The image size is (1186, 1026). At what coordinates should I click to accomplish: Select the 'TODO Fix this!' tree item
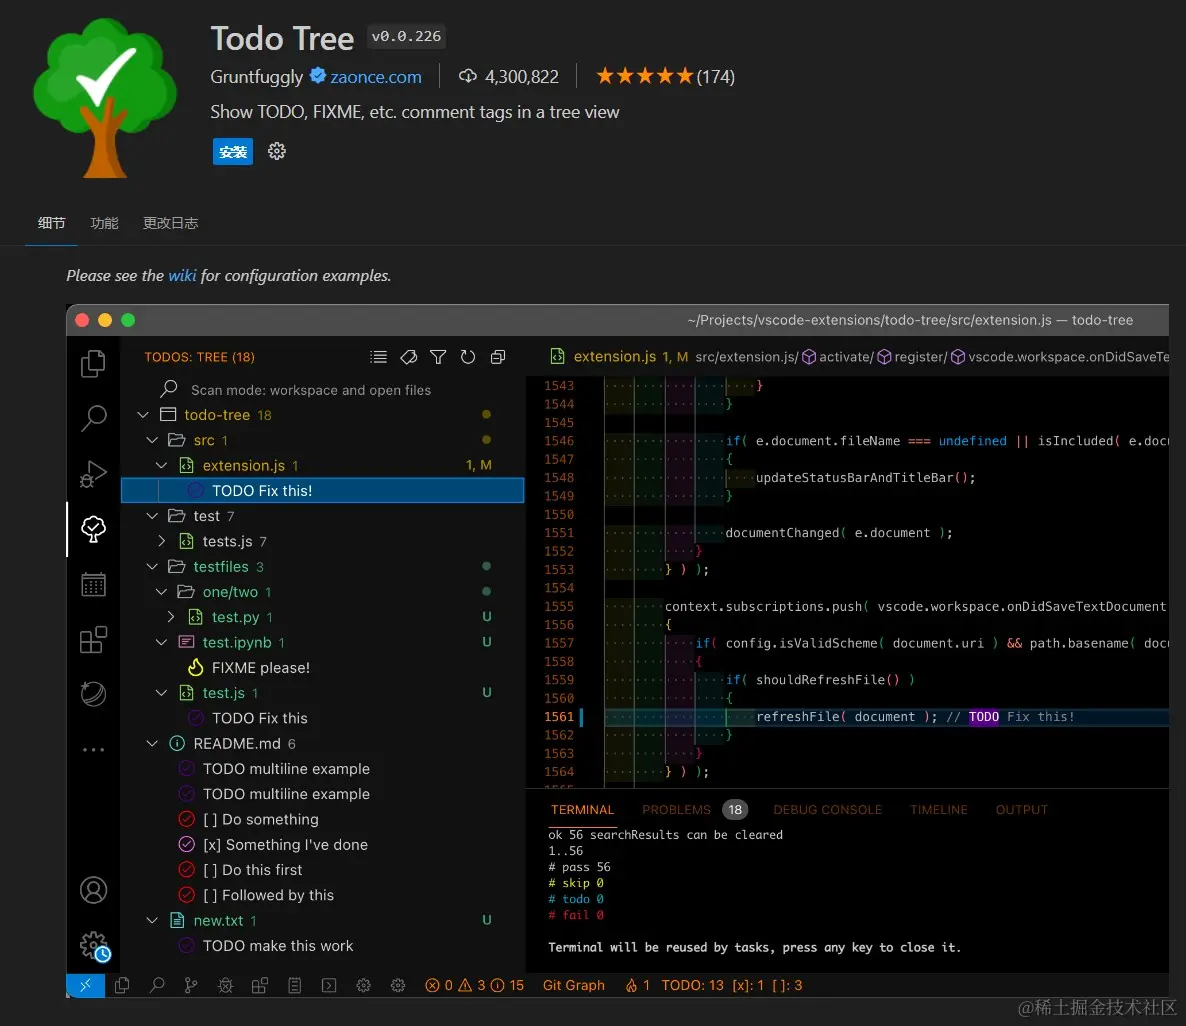pyautogui.click(x=322, y=490)
